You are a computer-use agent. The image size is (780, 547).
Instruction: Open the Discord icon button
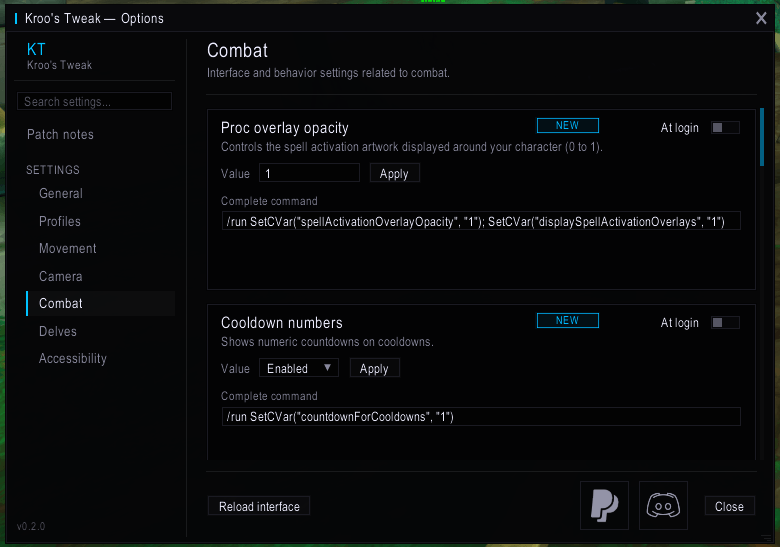[663, 506]
